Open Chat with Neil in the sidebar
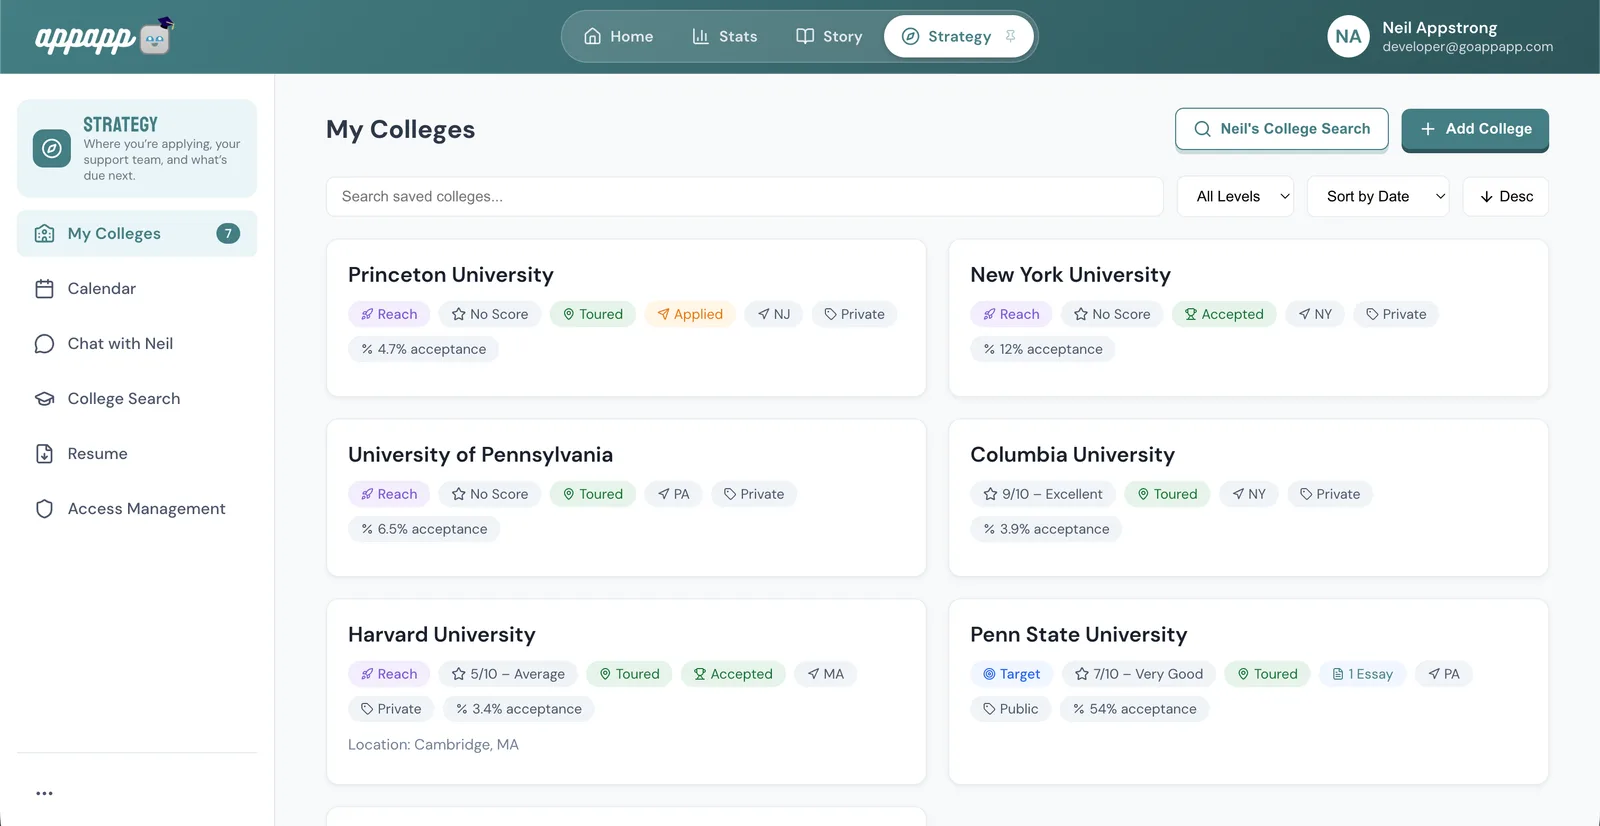Viewport: 1600px width, 826px height. pyautogui.click(x=137, y=343)
